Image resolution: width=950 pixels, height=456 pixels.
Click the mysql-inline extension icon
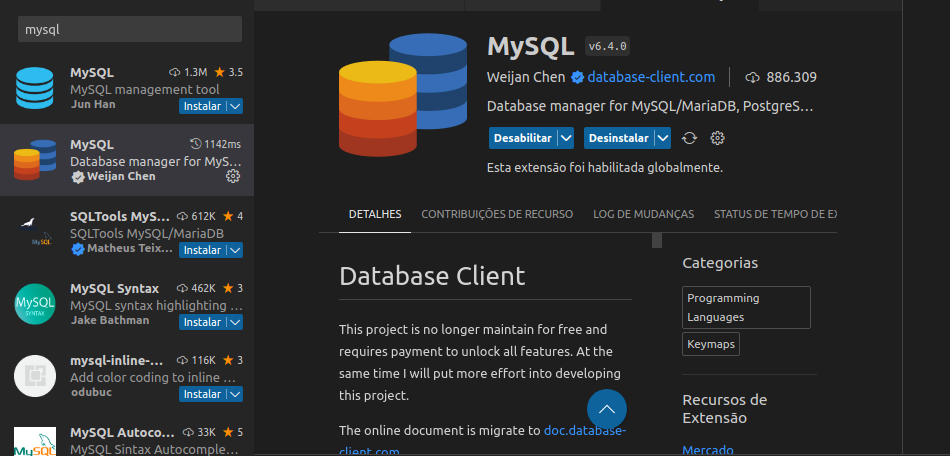pos(35,376)
